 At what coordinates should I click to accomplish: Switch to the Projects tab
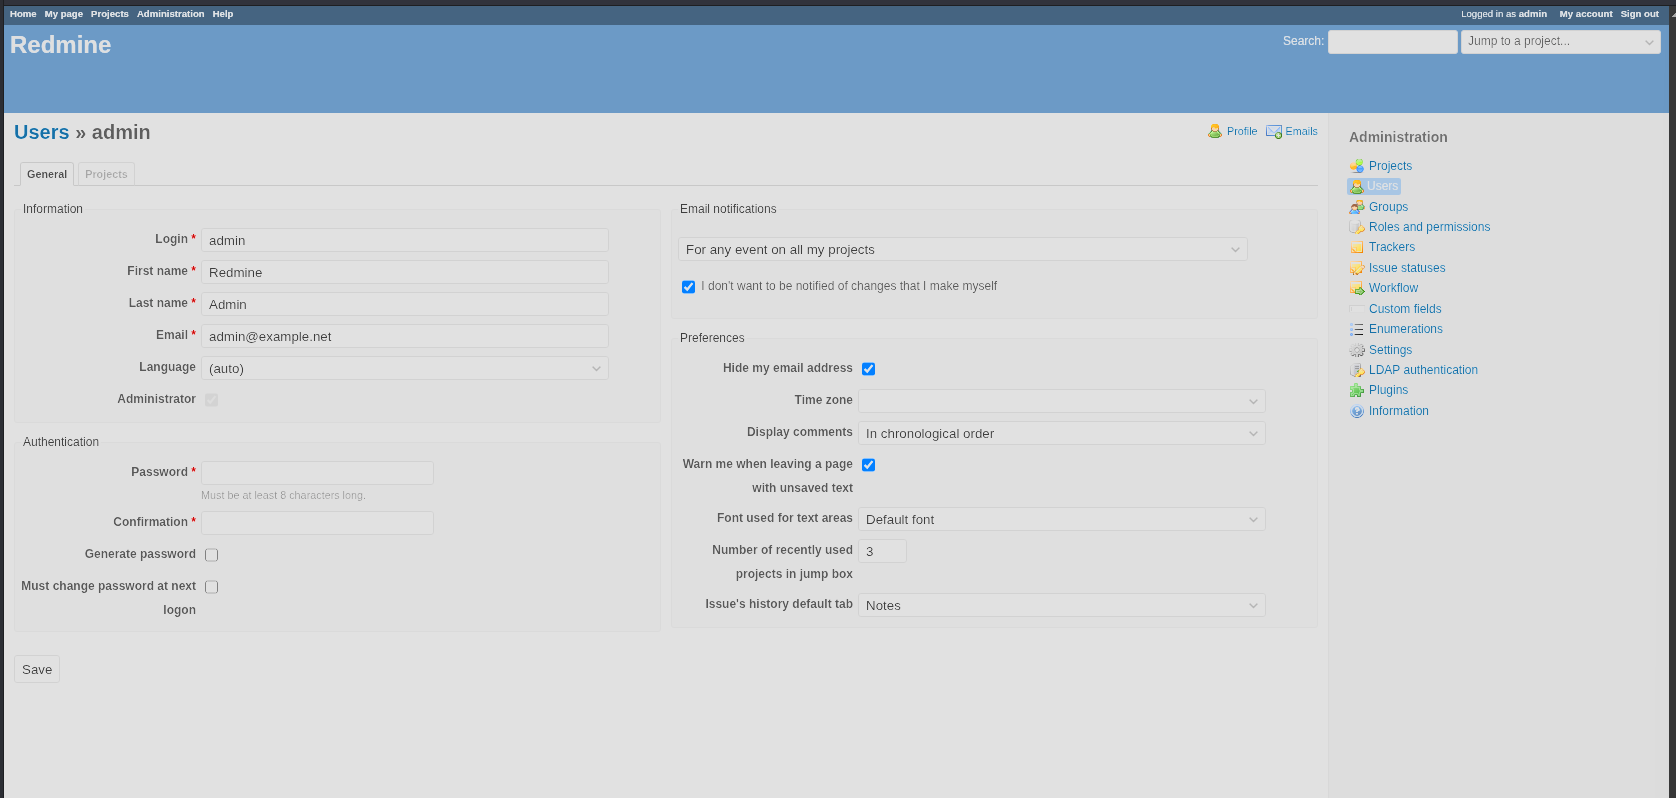click(x=106, y=174)
